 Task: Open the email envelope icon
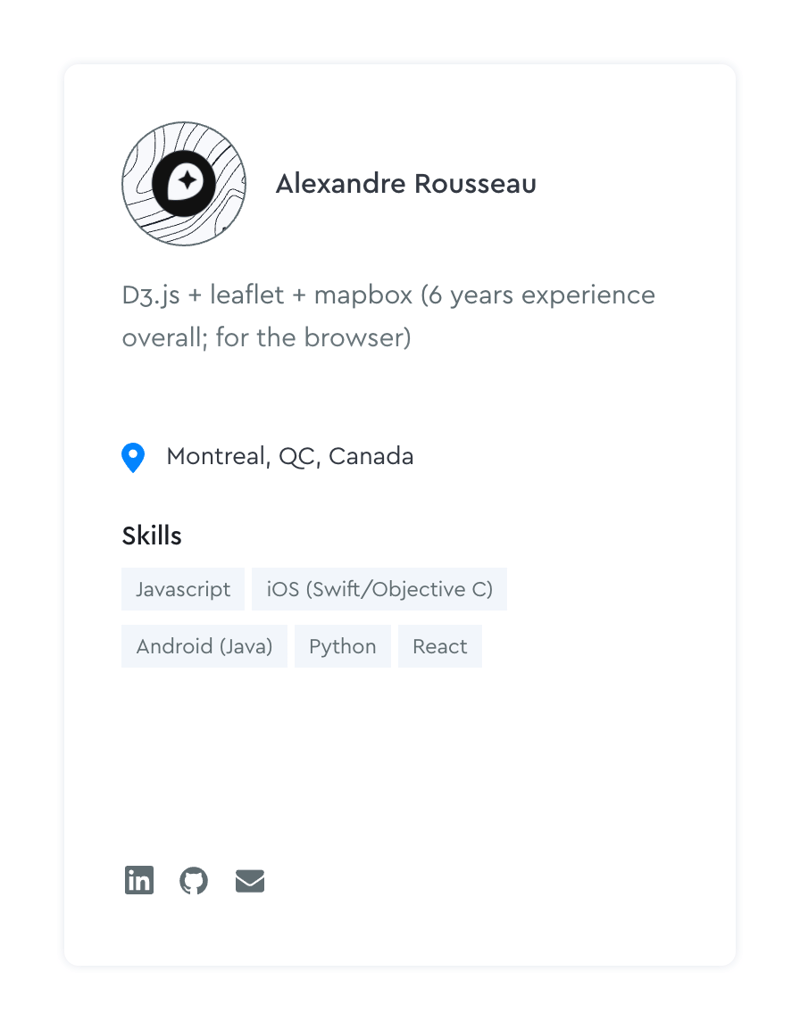(x=249, y=880)
